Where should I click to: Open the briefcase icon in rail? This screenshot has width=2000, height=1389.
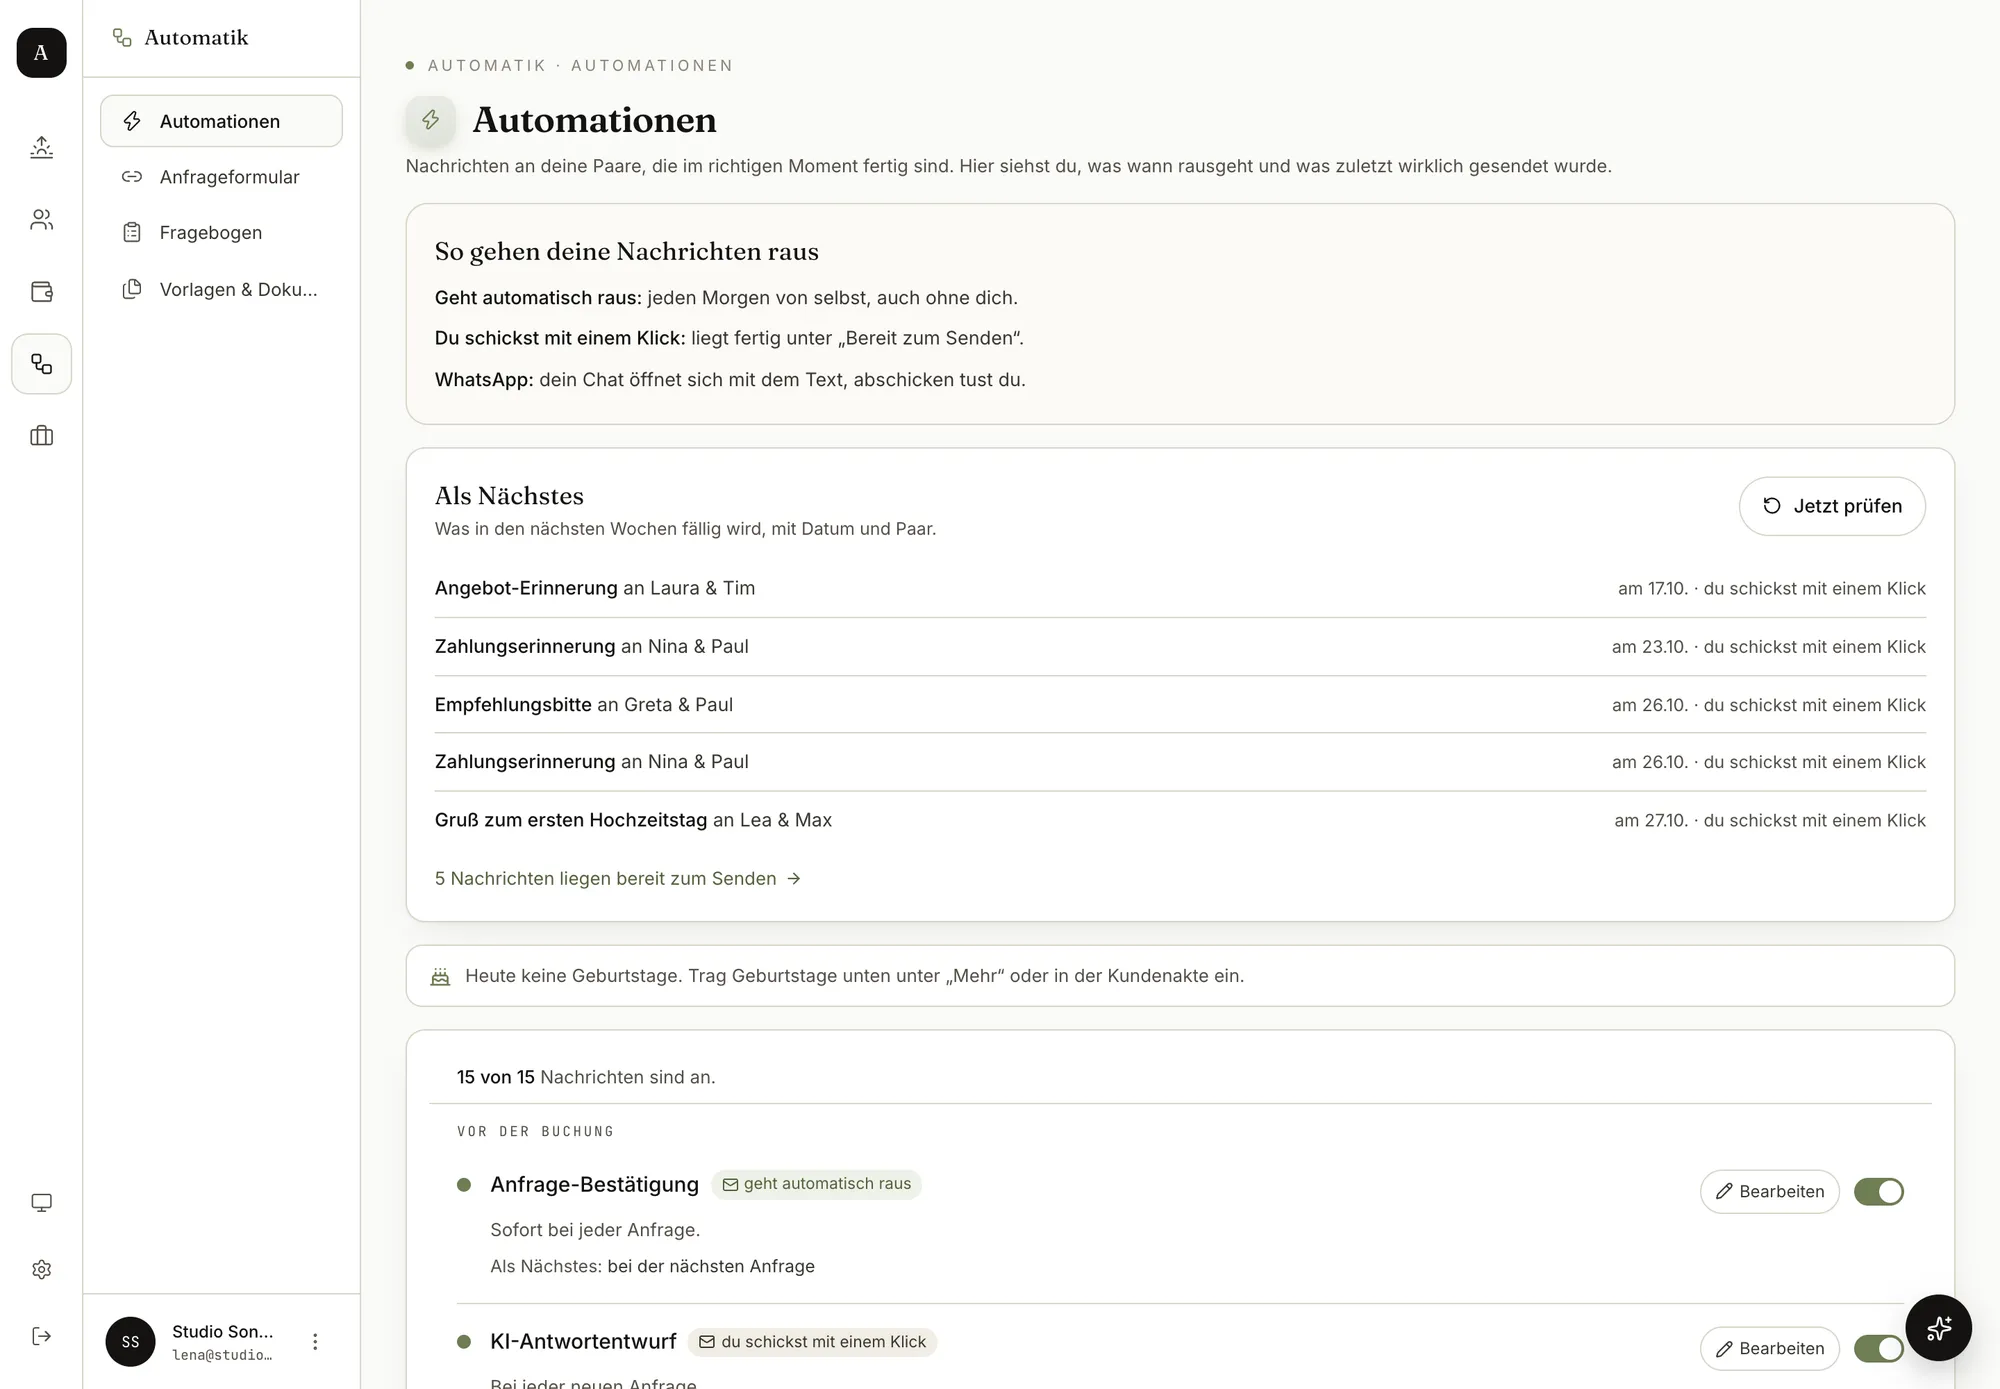click(x=41, y=436)
